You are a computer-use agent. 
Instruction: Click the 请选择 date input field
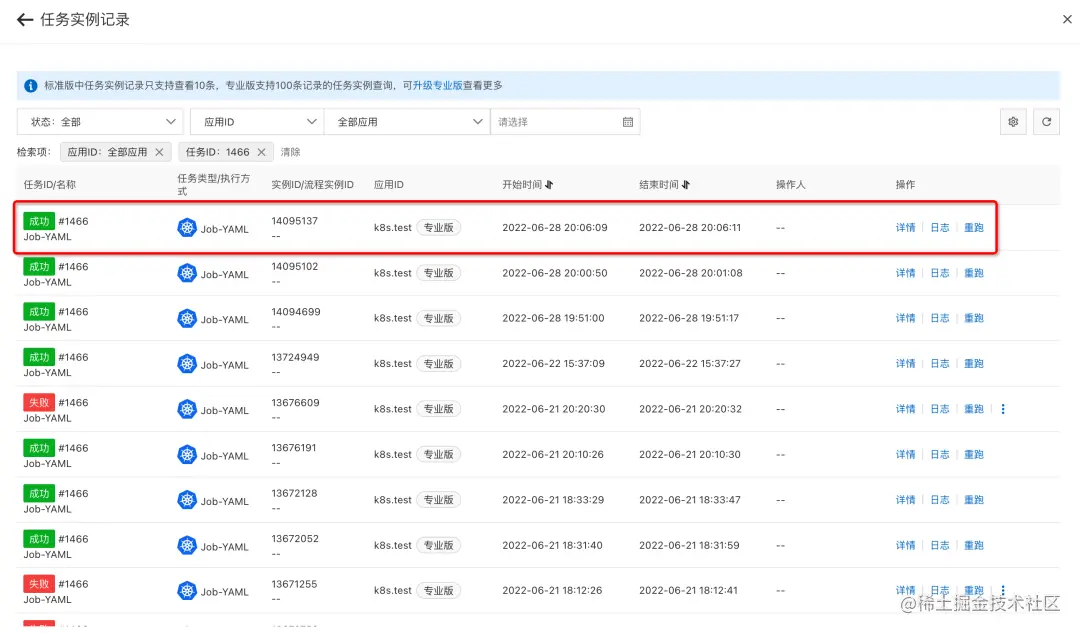(x=565, y=122)
